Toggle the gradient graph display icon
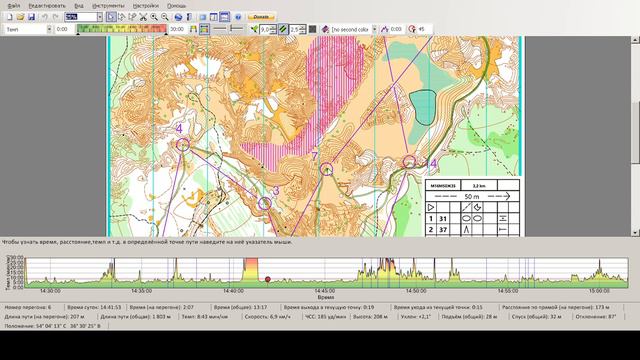Image resolution: width=640 pixels, height=360 pixels. (204, 29)
